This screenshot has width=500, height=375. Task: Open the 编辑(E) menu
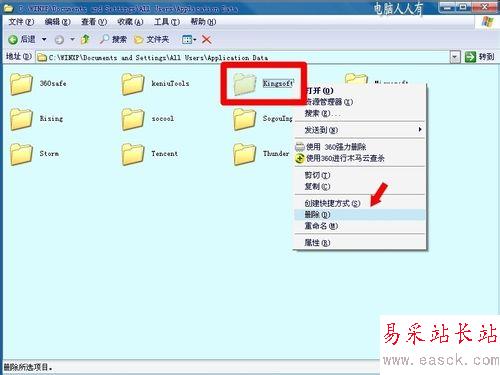58,22
